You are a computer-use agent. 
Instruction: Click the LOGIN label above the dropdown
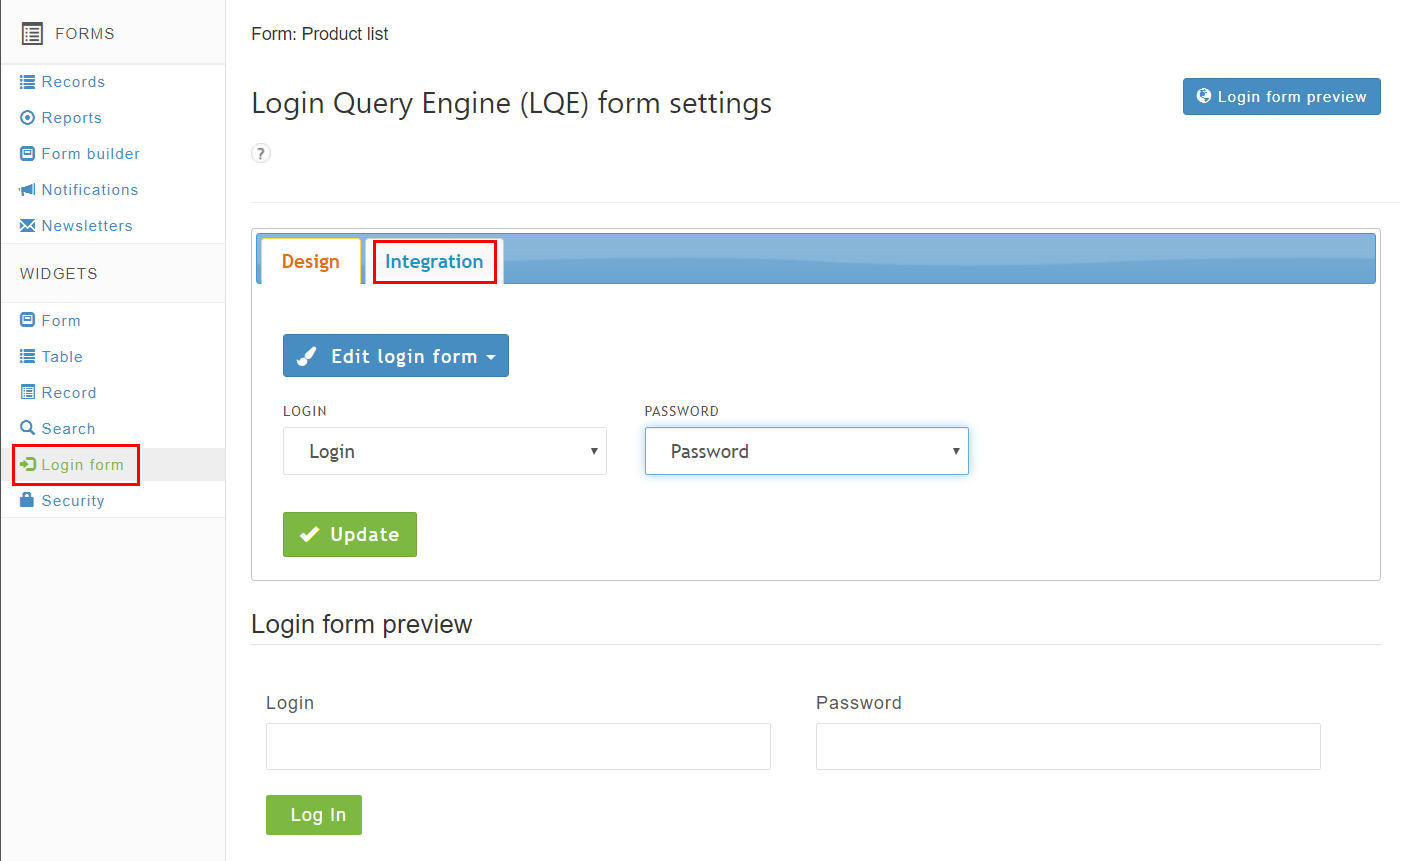[305, 411]
